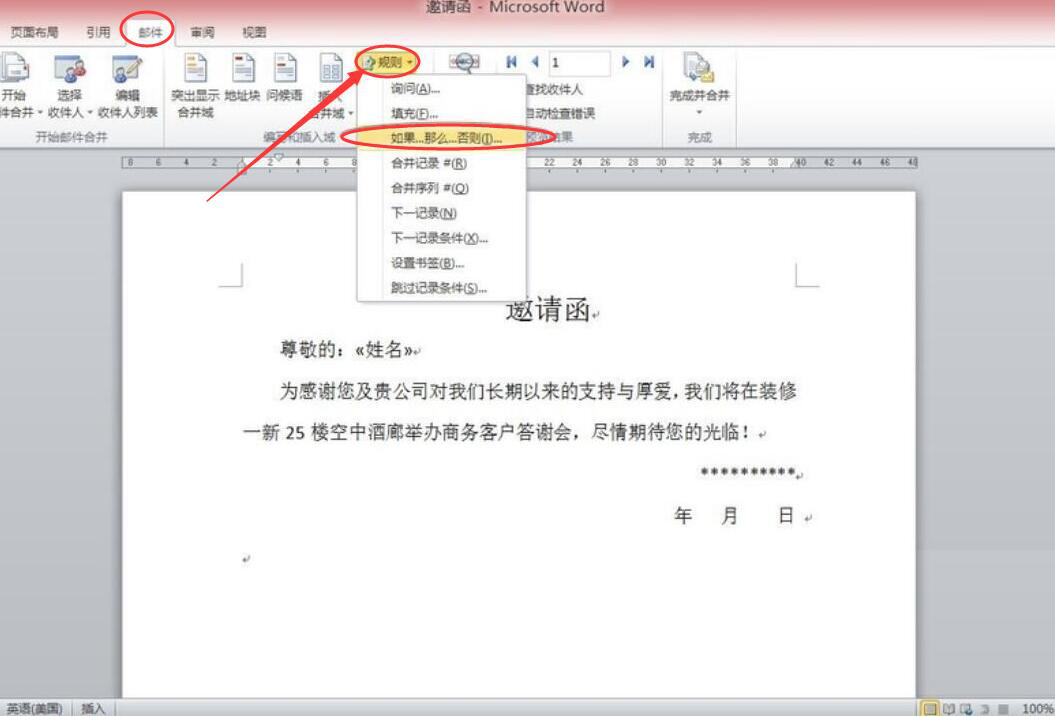Click the Address Block (地址块) icon
The width and height of the screenshot is (1055, 716).
point(242,69)
